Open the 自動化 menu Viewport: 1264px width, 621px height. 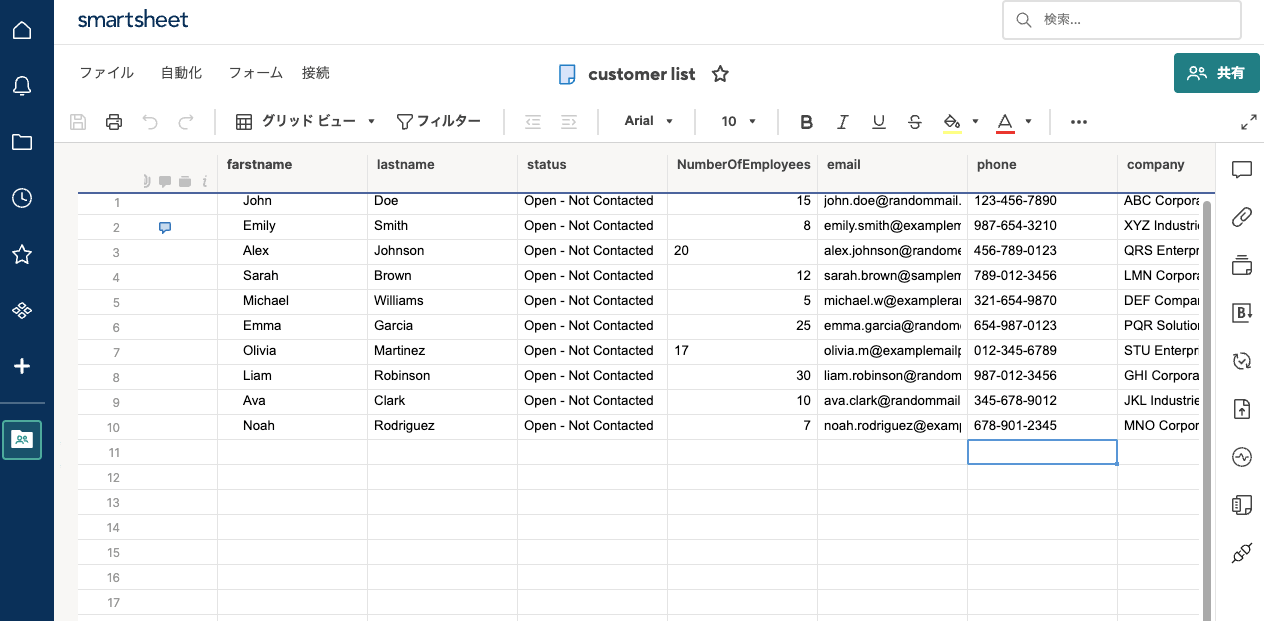[x=181, y=73]
